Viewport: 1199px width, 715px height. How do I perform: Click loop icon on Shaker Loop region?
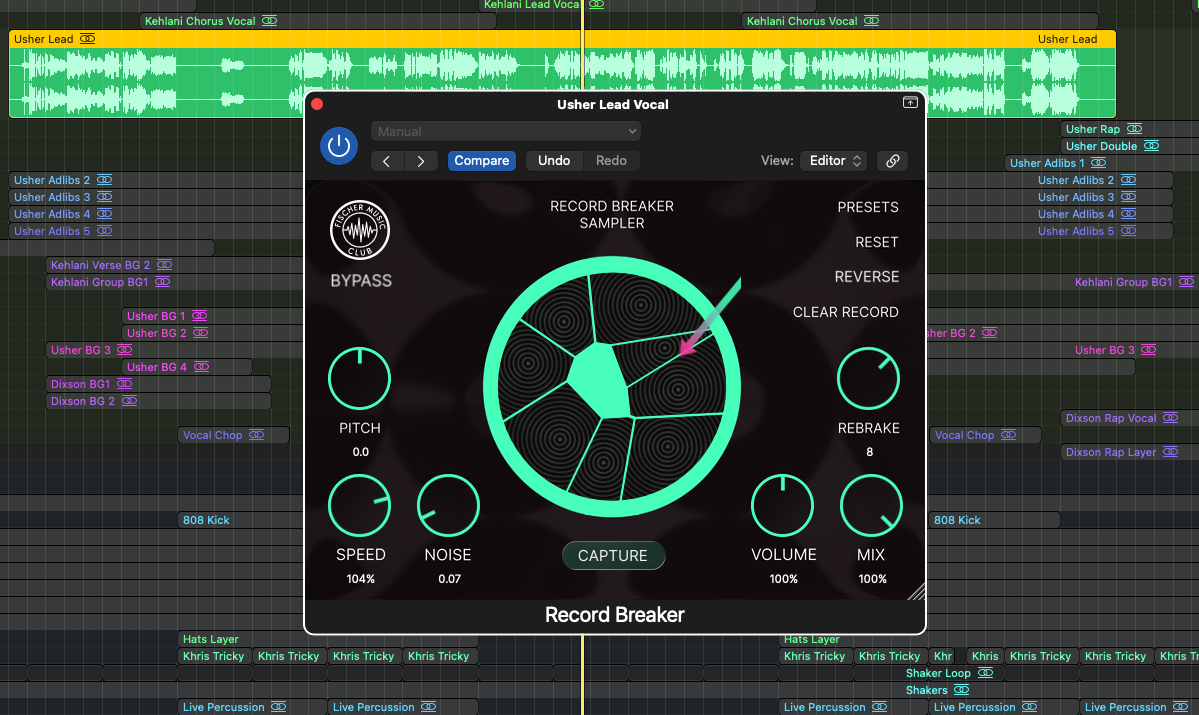pyautogui.click(x=985, y=673)
